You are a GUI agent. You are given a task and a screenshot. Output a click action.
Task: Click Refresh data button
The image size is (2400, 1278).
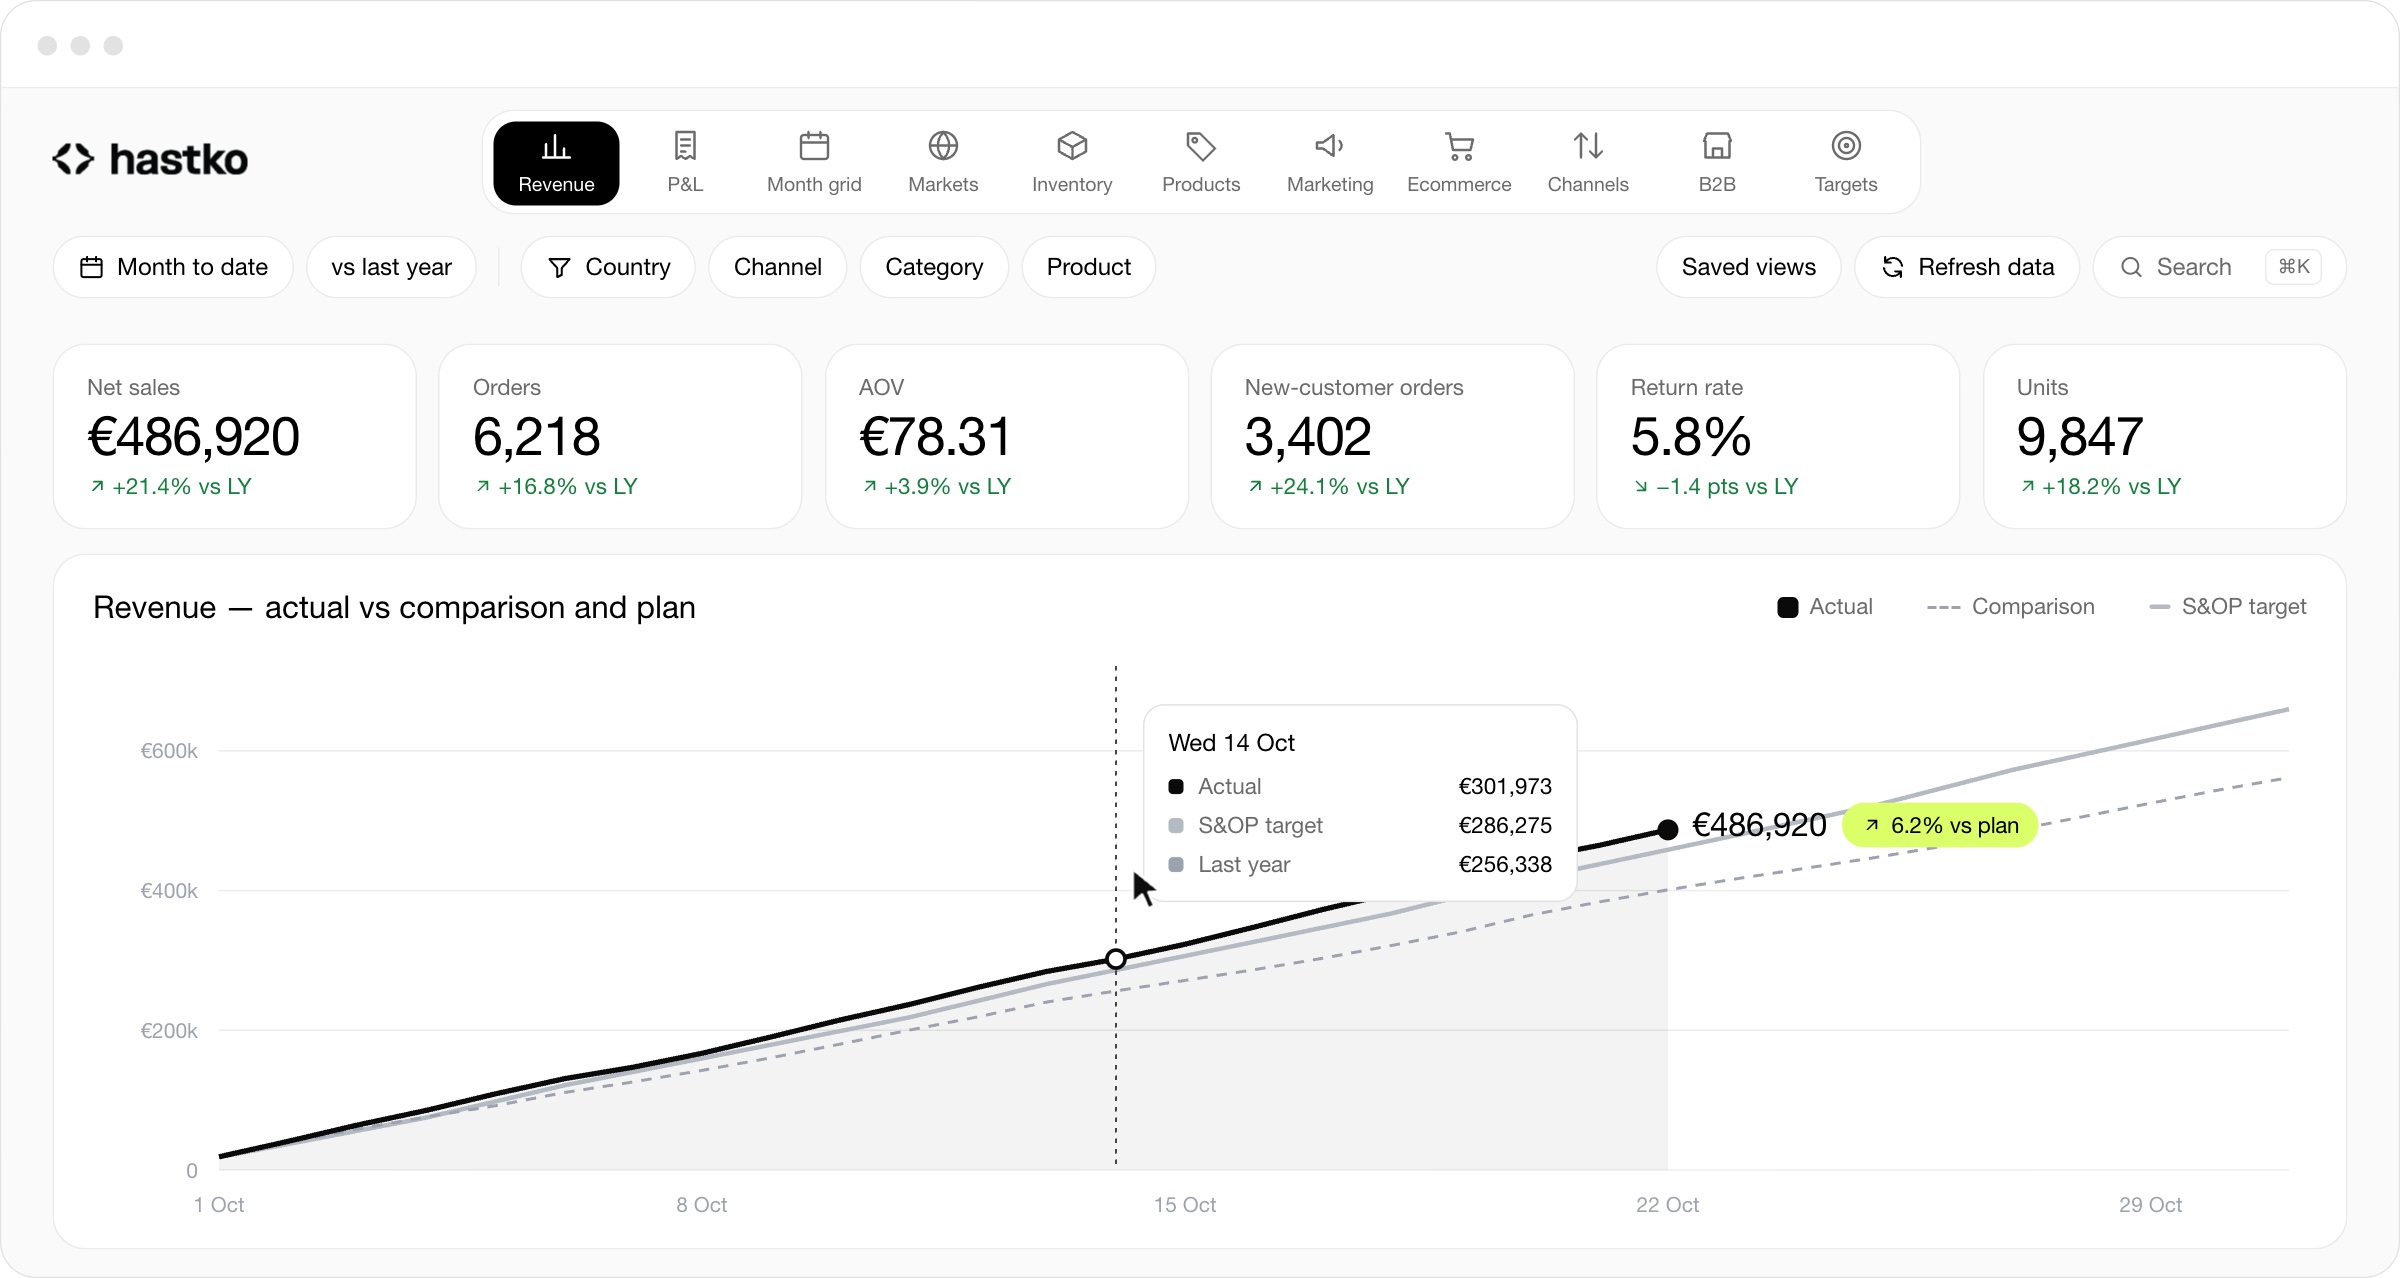coord(1967,267)
